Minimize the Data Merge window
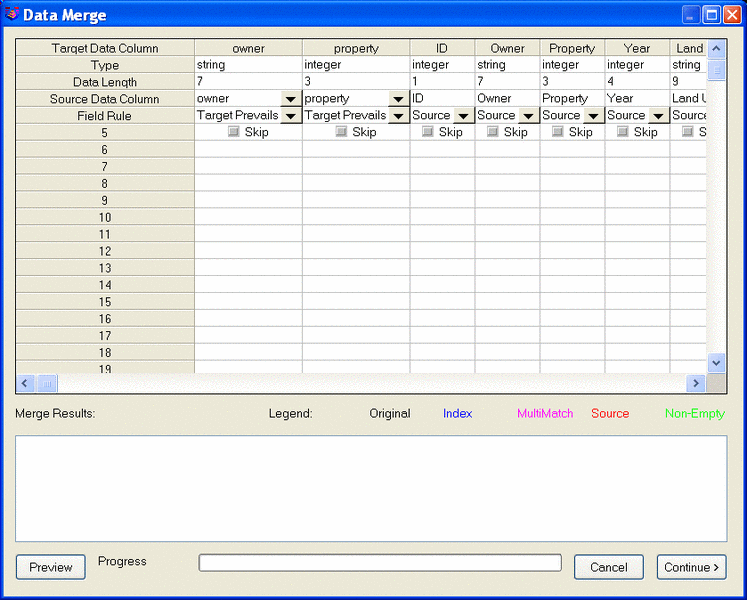The image size is (747, 600). point(691,15)
